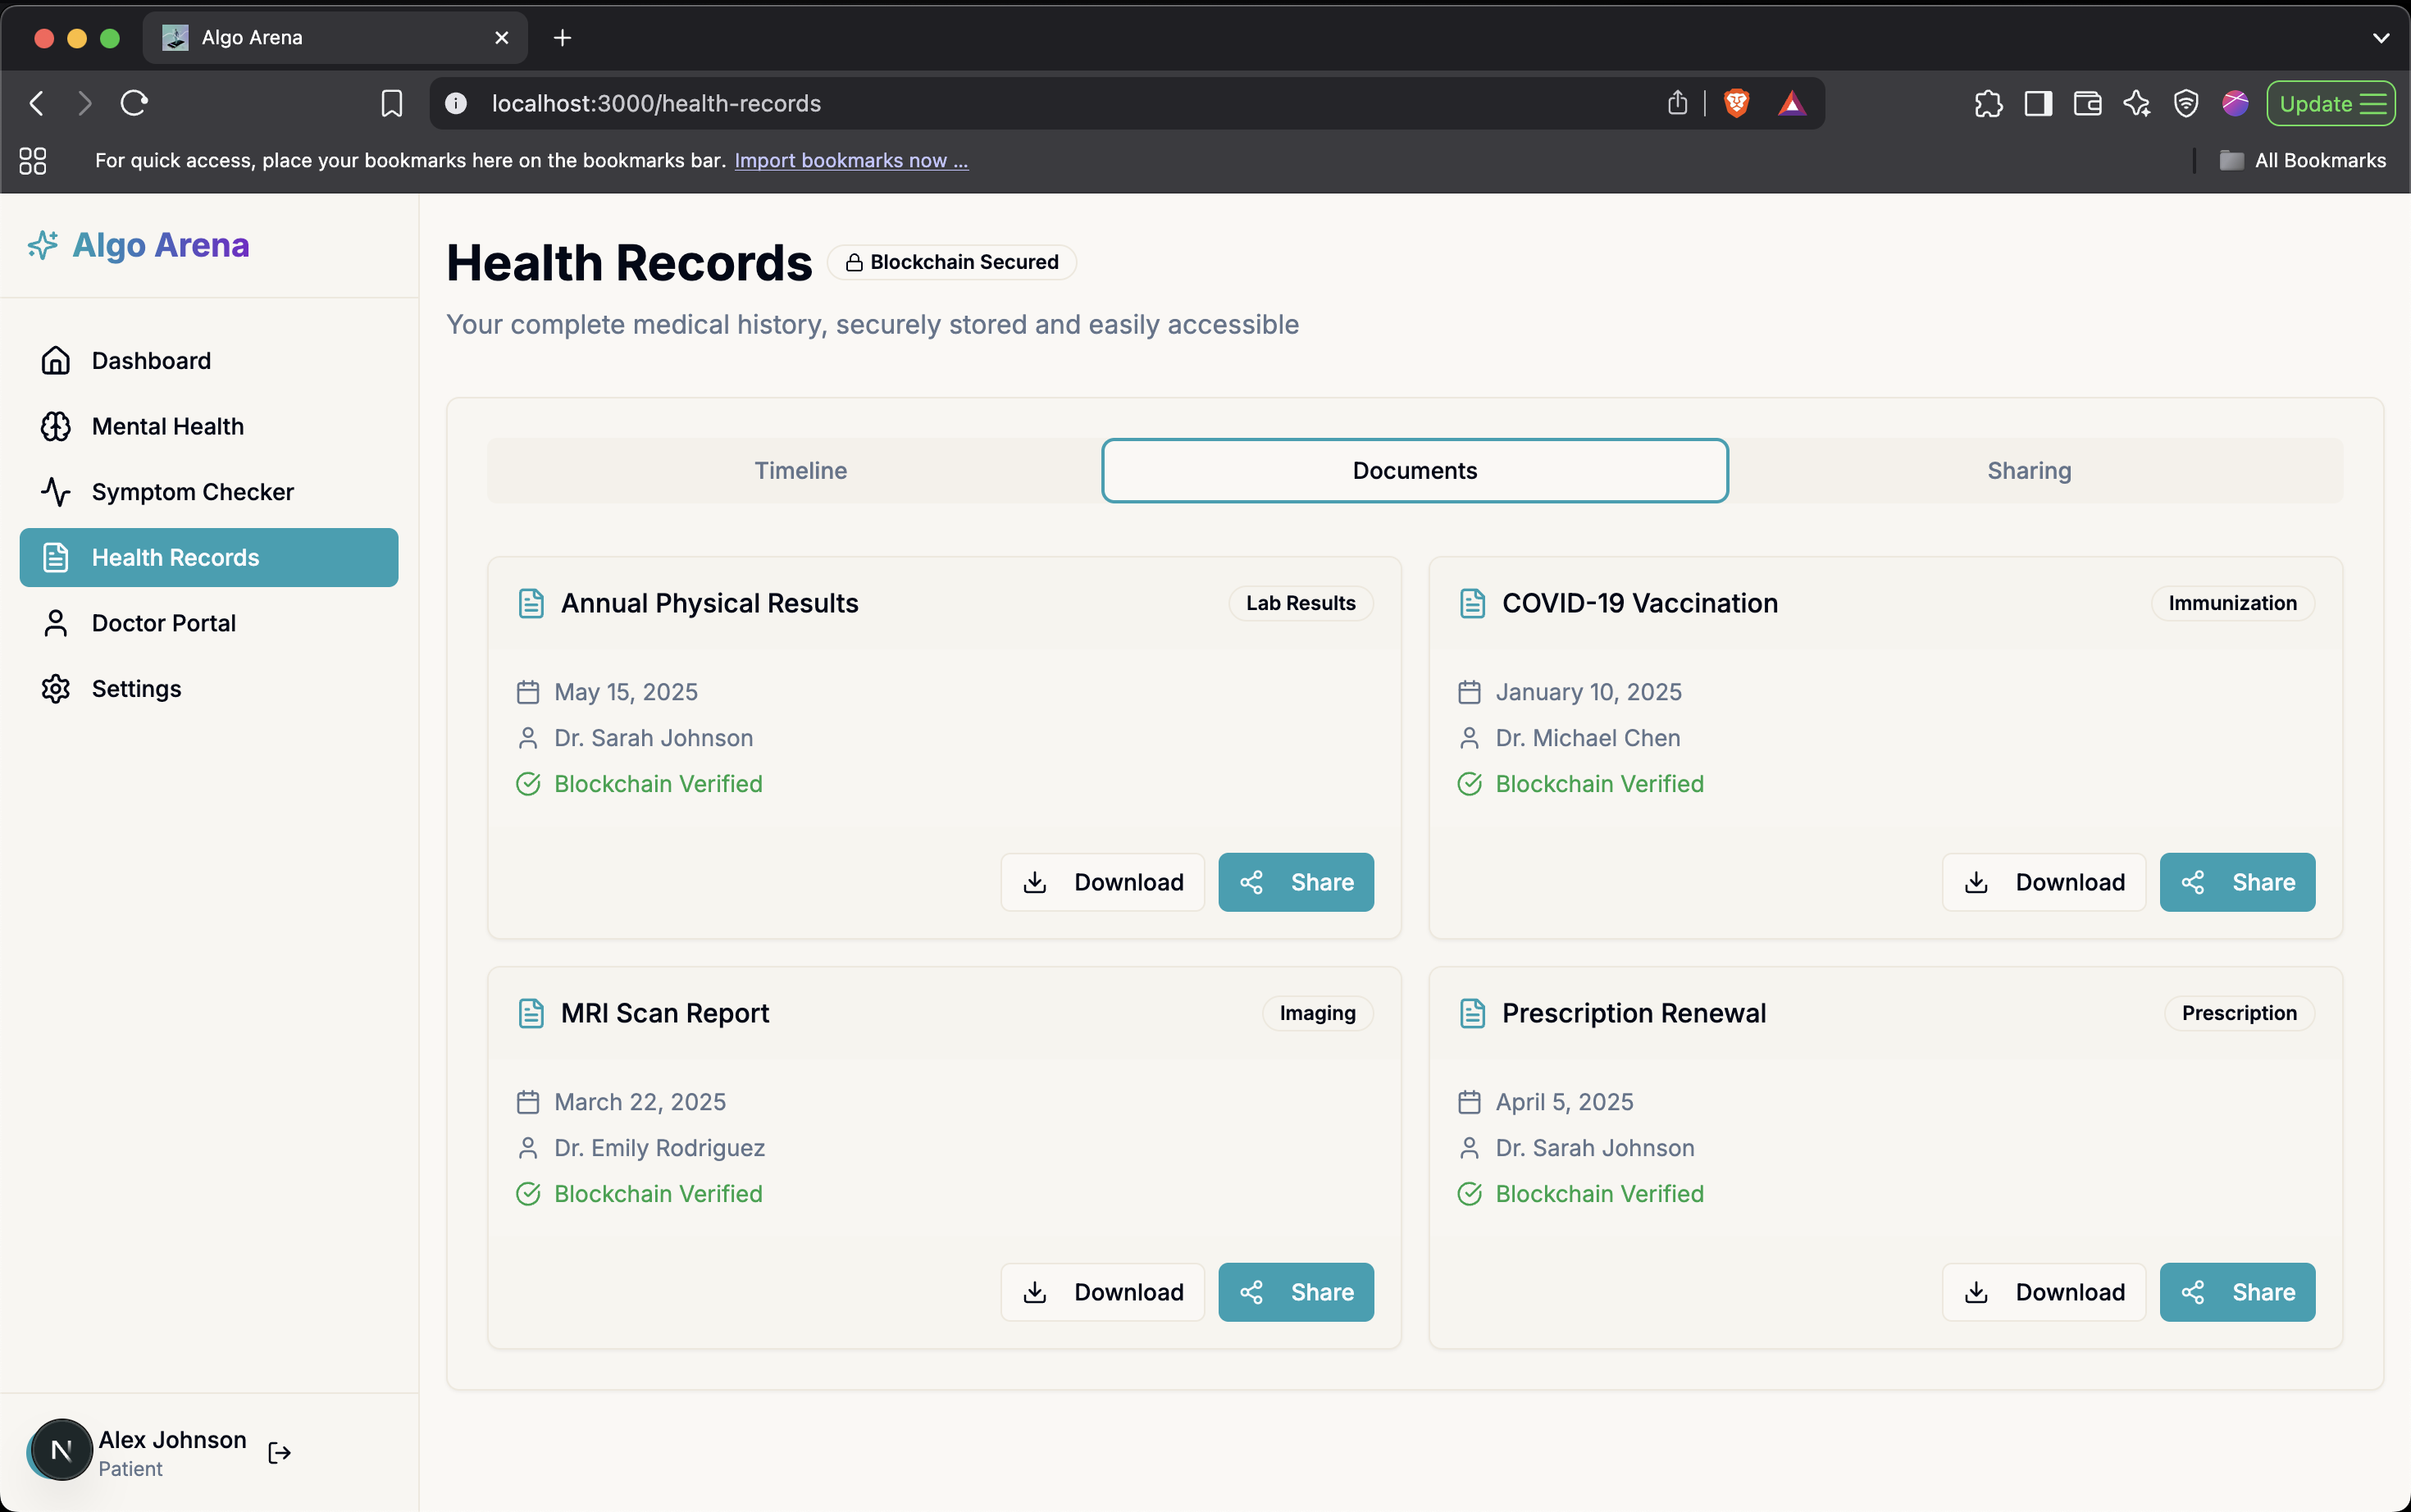Image resolution: width=2411 pixels, height=1512 pixels.
Task: Open the browser extensions puzzle icon
Action: pos(1988,103)
